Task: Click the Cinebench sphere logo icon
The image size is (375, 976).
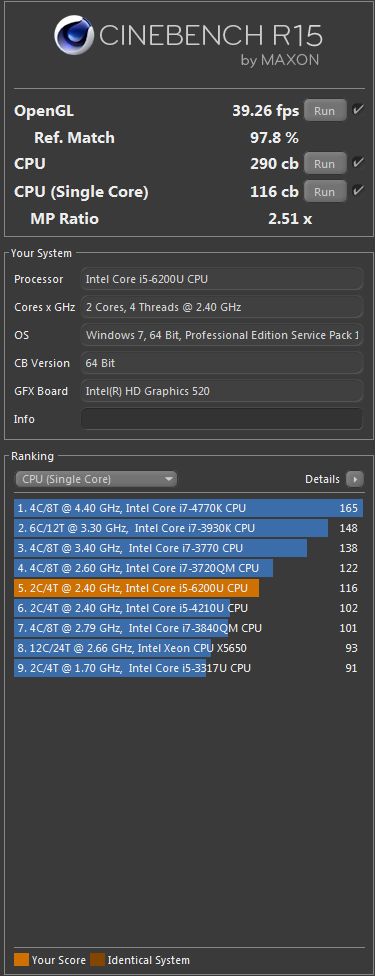Action: (74, 35)
